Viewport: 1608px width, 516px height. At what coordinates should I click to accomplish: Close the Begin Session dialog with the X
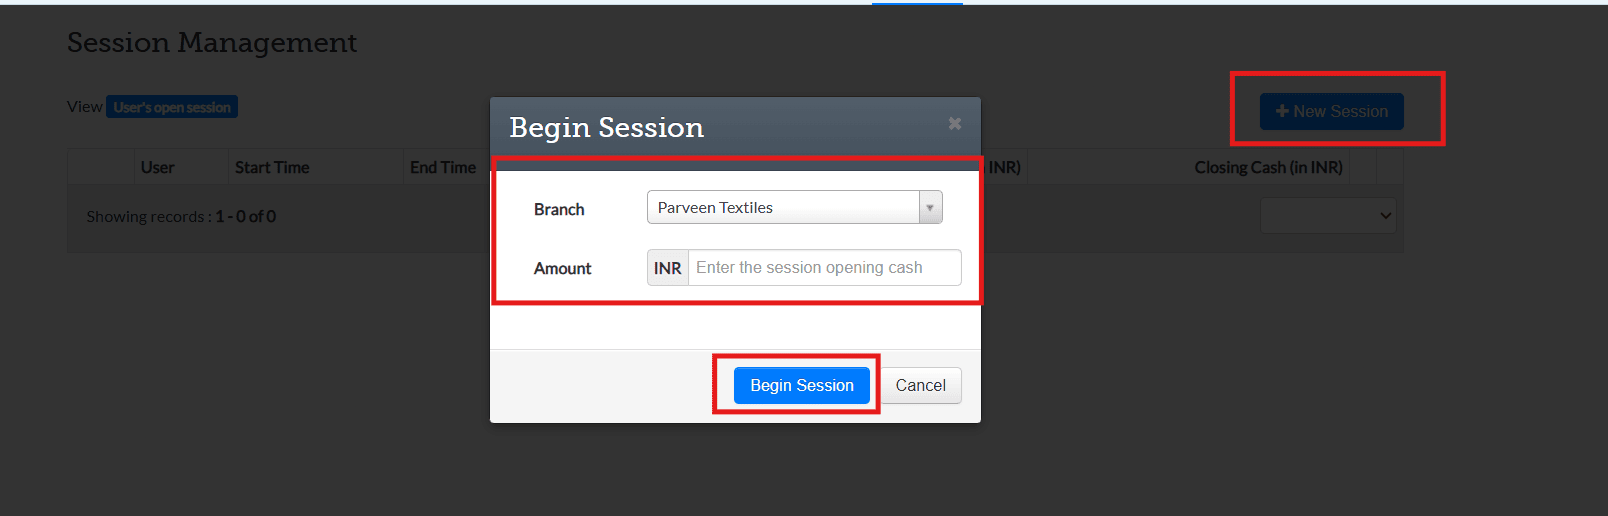pos(954,123)
